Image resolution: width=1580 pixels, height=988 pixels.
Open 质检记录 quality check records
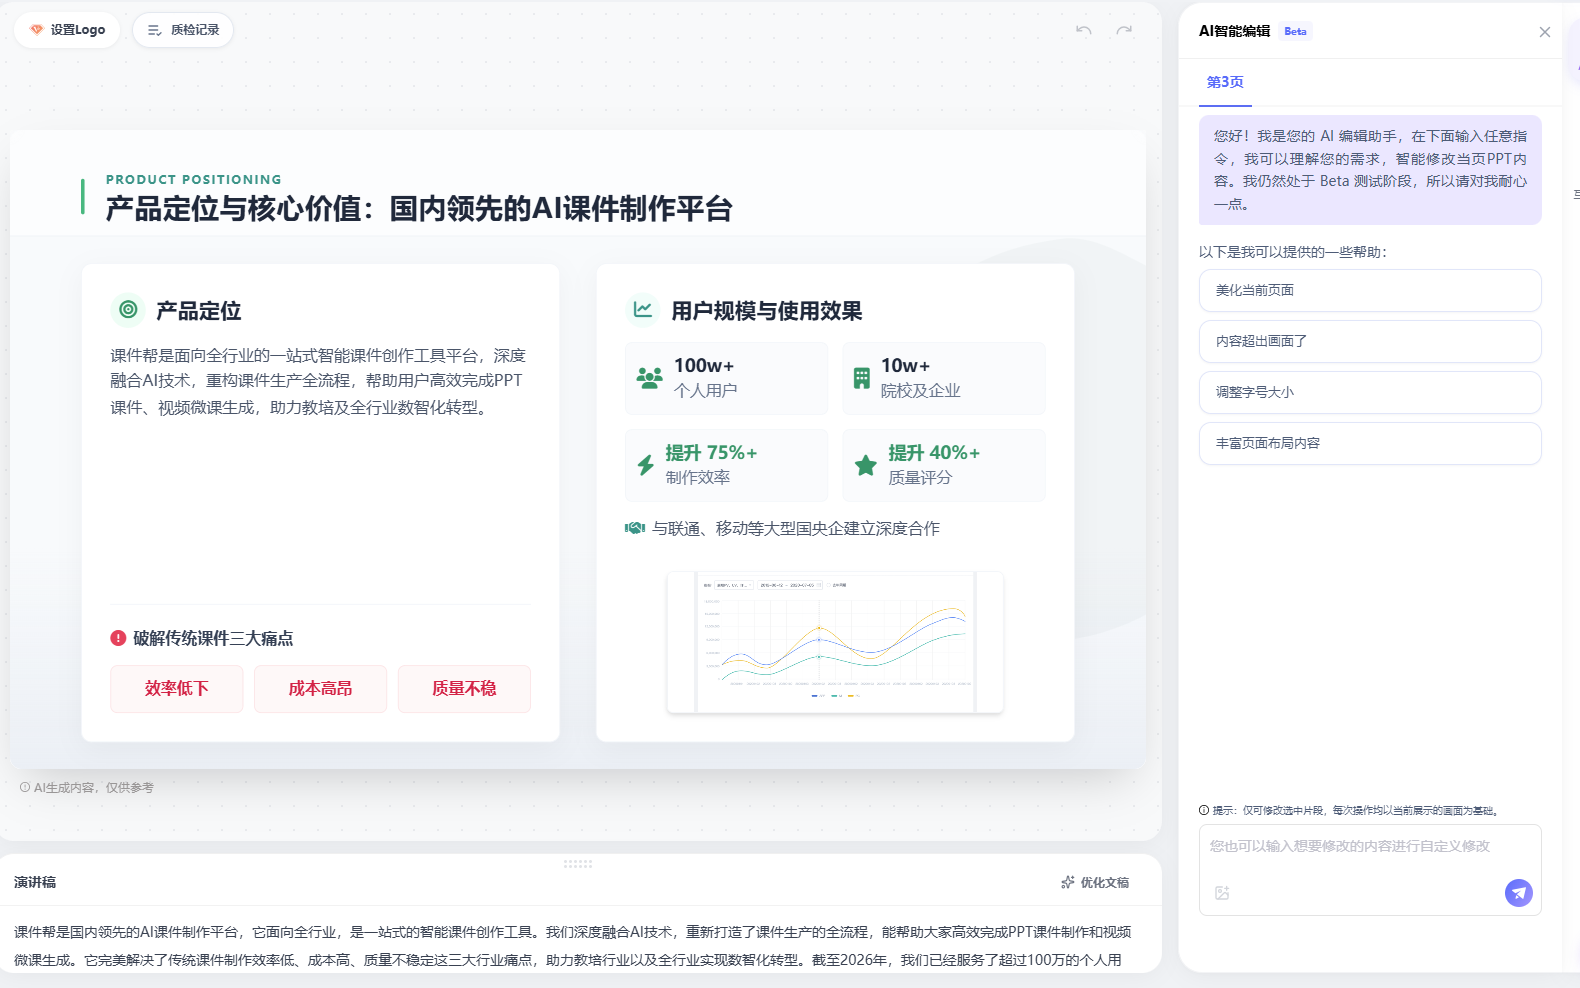pos(183,30)
